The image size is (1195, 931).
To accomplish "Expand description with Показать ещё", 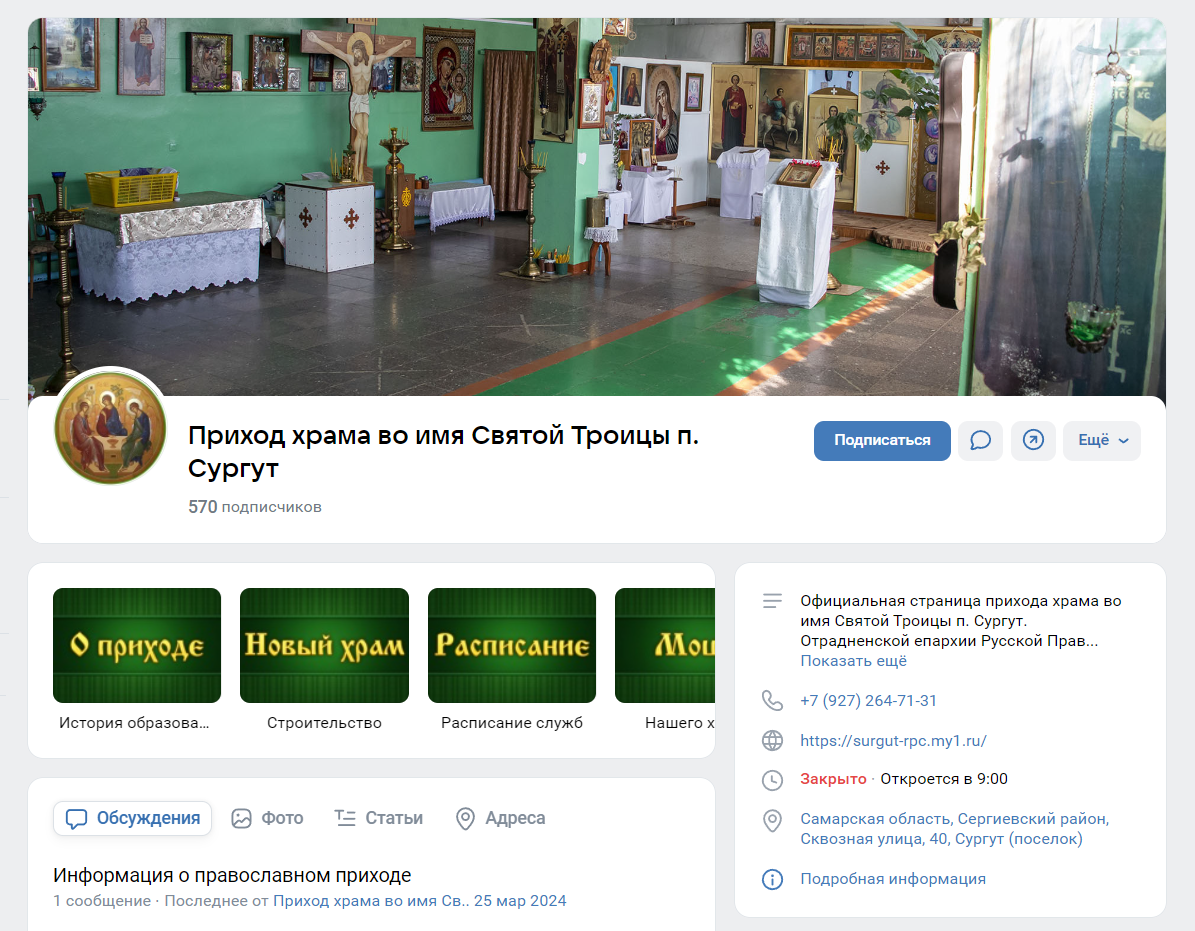I will [x=853, y=661].
